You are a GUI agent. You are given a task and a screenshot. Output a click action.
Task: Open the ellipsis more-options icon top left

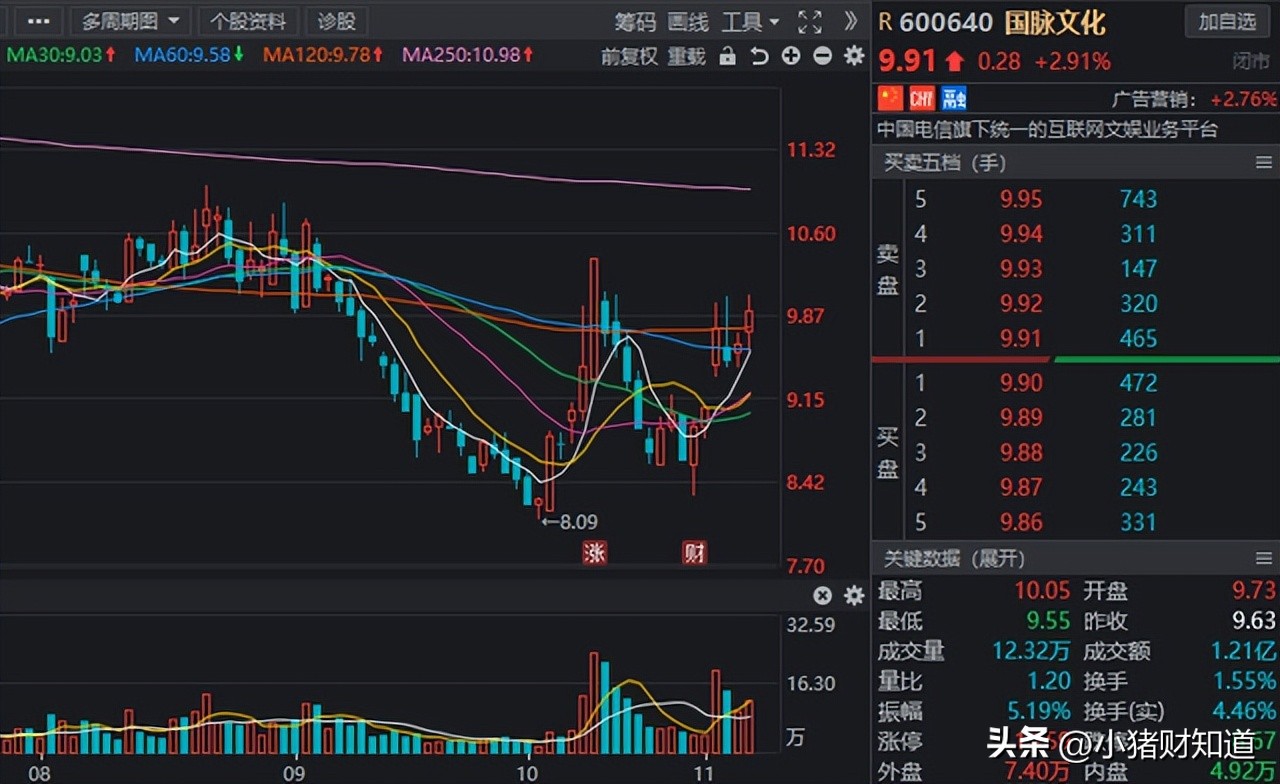click(37, 21)
